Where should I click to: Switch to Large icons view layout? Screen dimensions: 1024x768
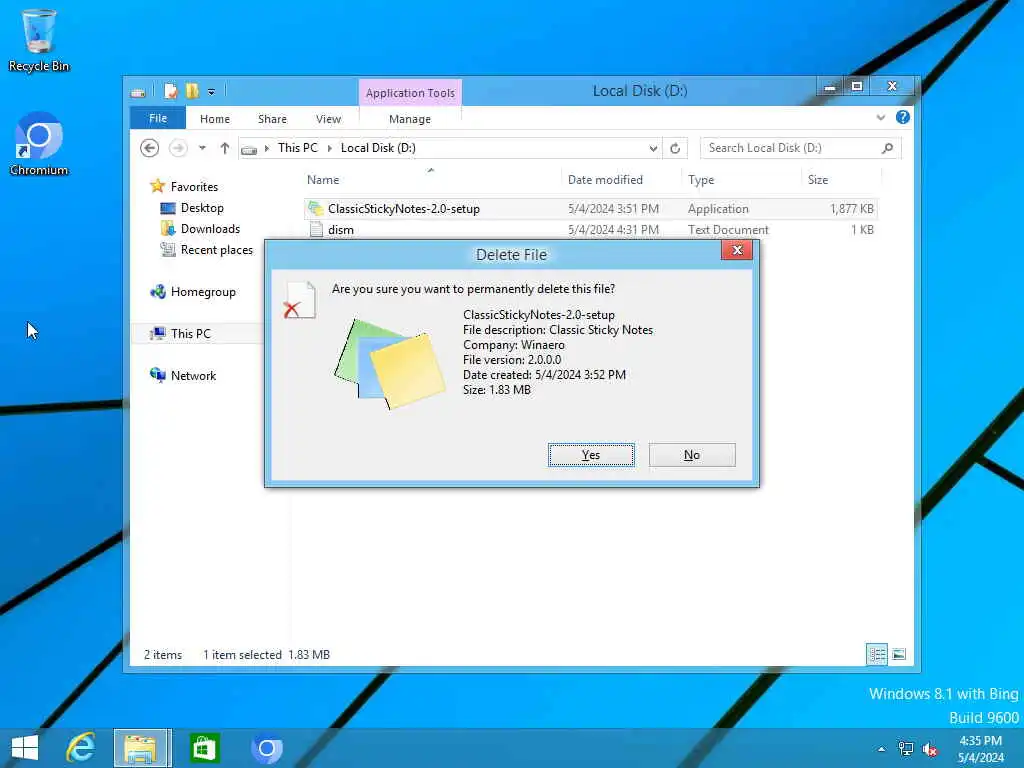tap(899, 654)
